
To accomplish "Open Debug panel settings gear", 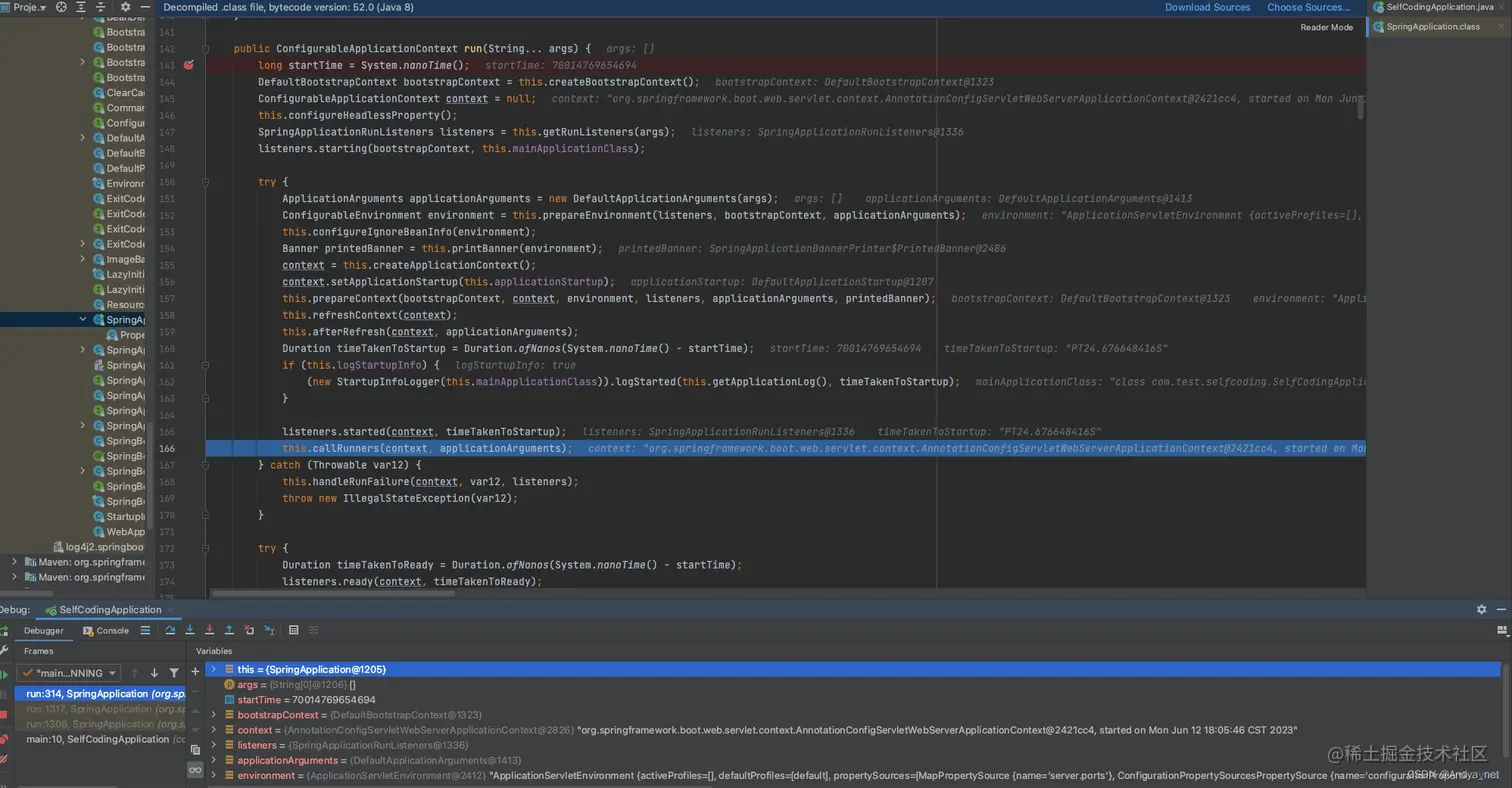I will pos(1482,609).
